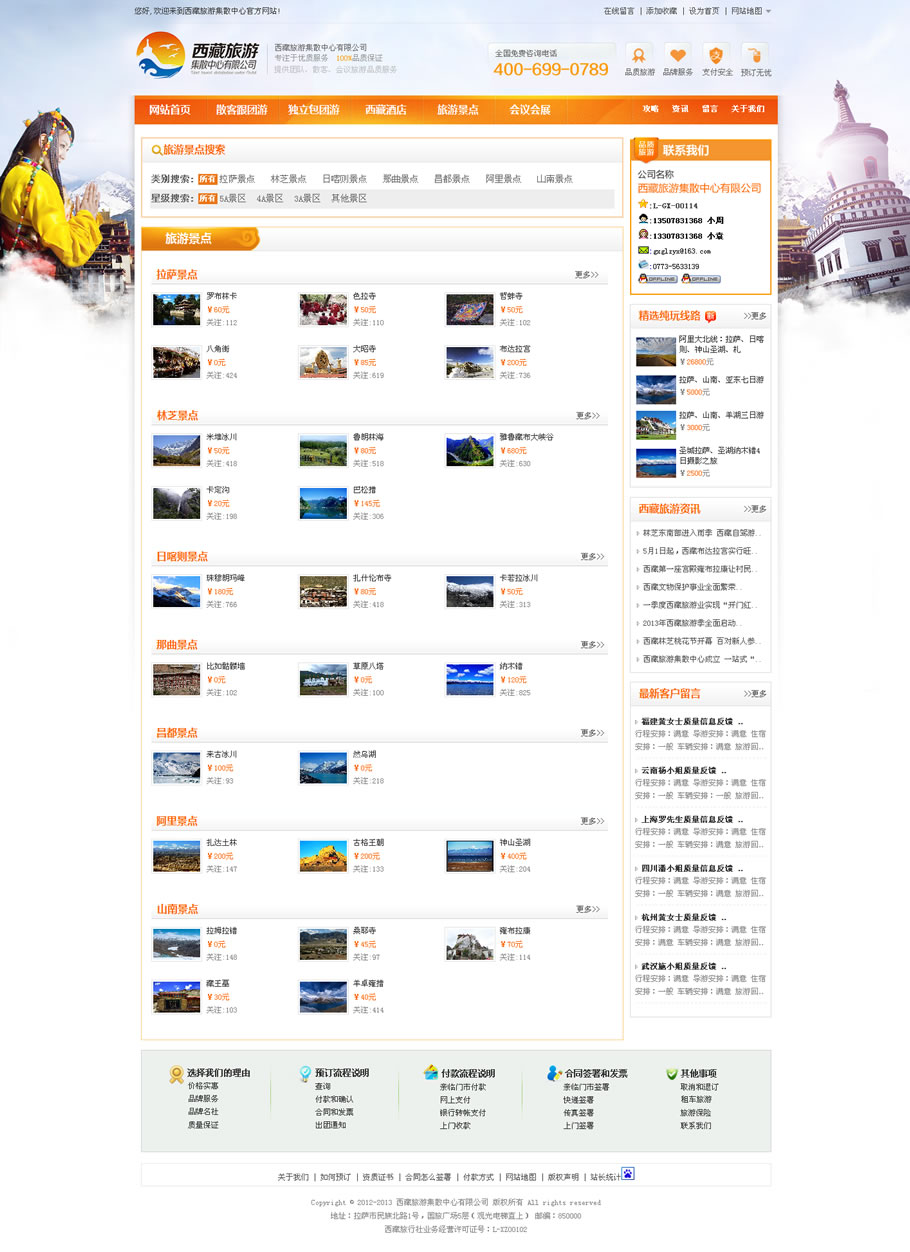The image size is (910, 1252).
Task: Expand 更多 in 精选纯玩线路 panel
Action: coord(755,316)
